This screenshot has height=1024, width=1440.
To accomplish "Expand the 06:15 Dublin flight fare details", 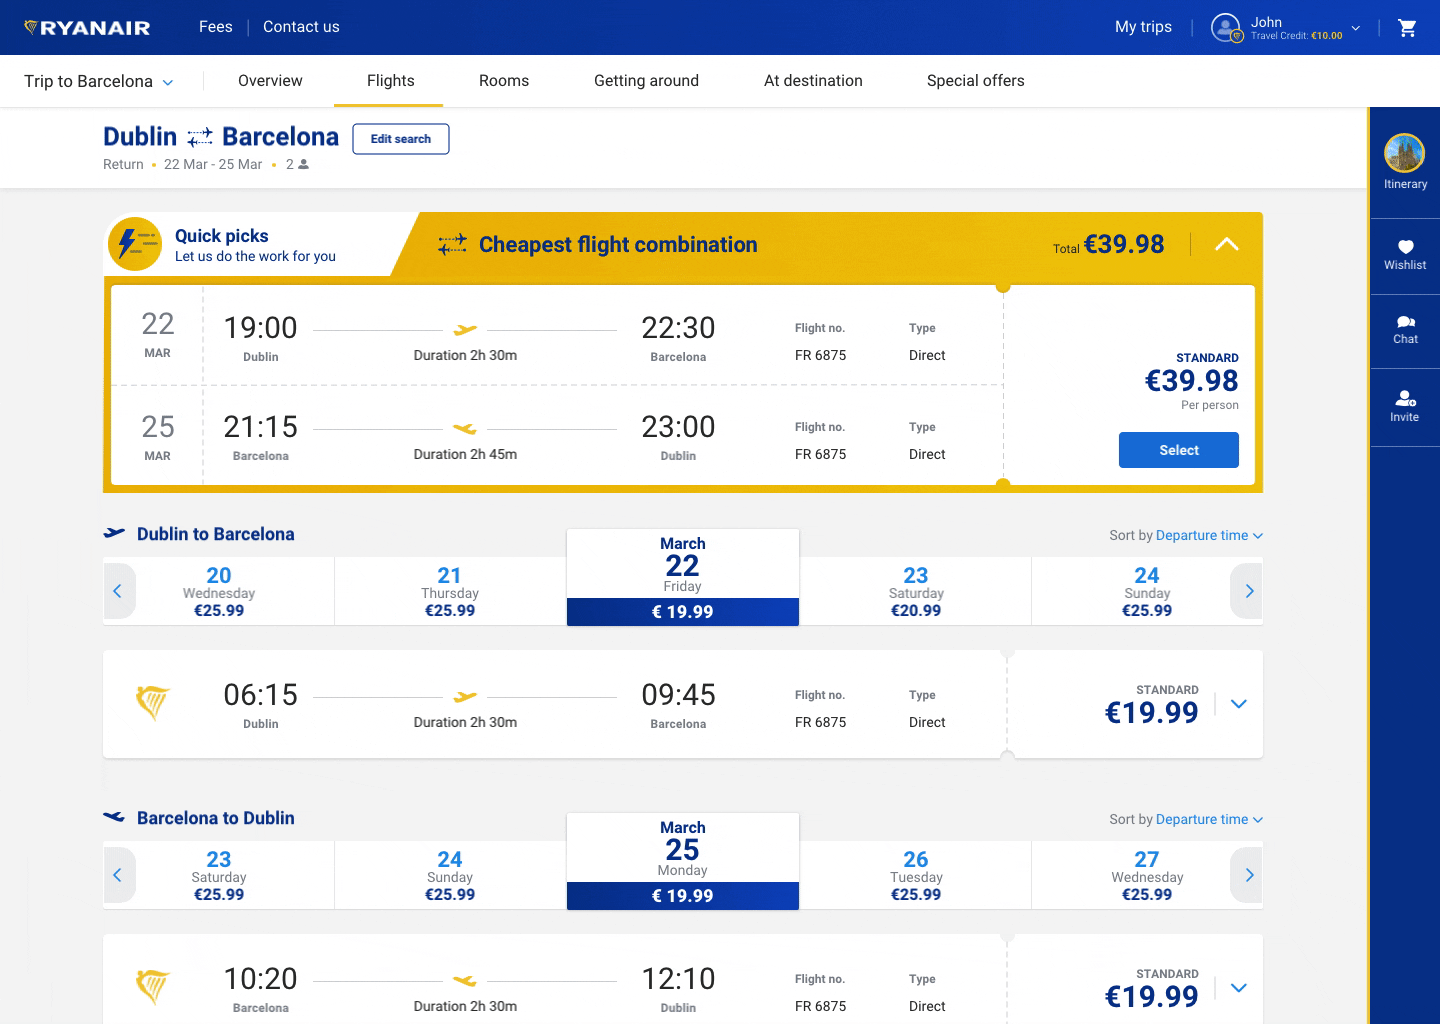I will (x=1238, y=704).
